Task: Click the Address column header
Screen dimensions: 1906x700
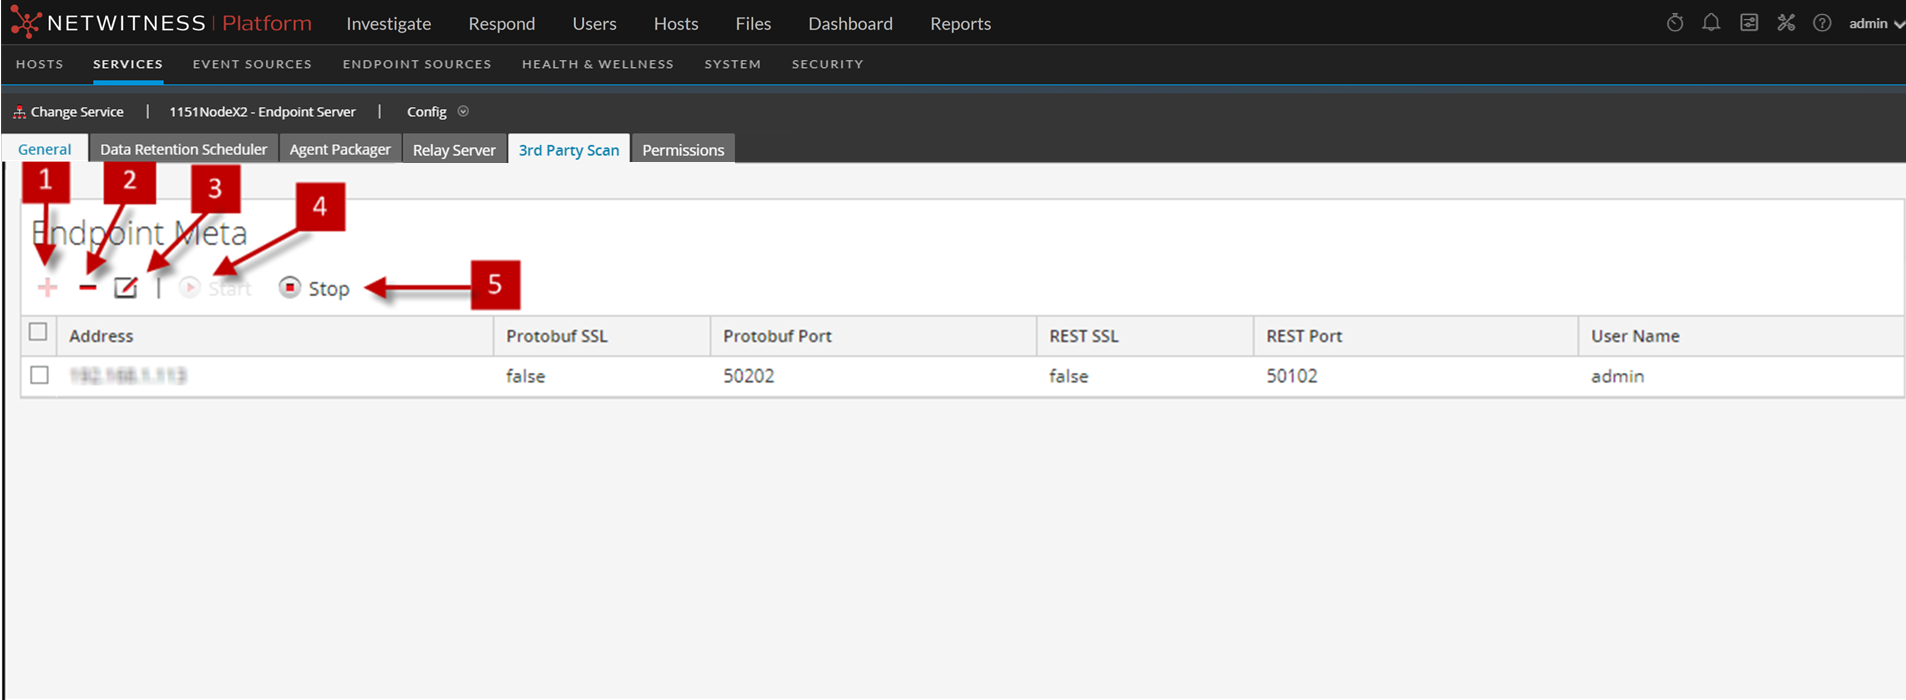Action: [x=275, y=336]
